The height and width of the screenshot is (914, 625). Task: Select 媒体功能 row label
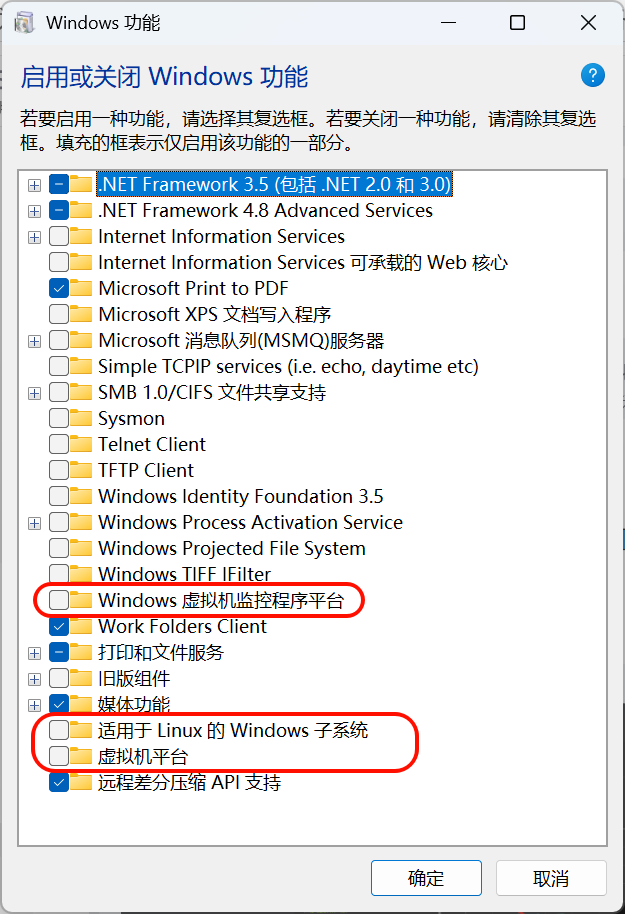tap(134, 704)
